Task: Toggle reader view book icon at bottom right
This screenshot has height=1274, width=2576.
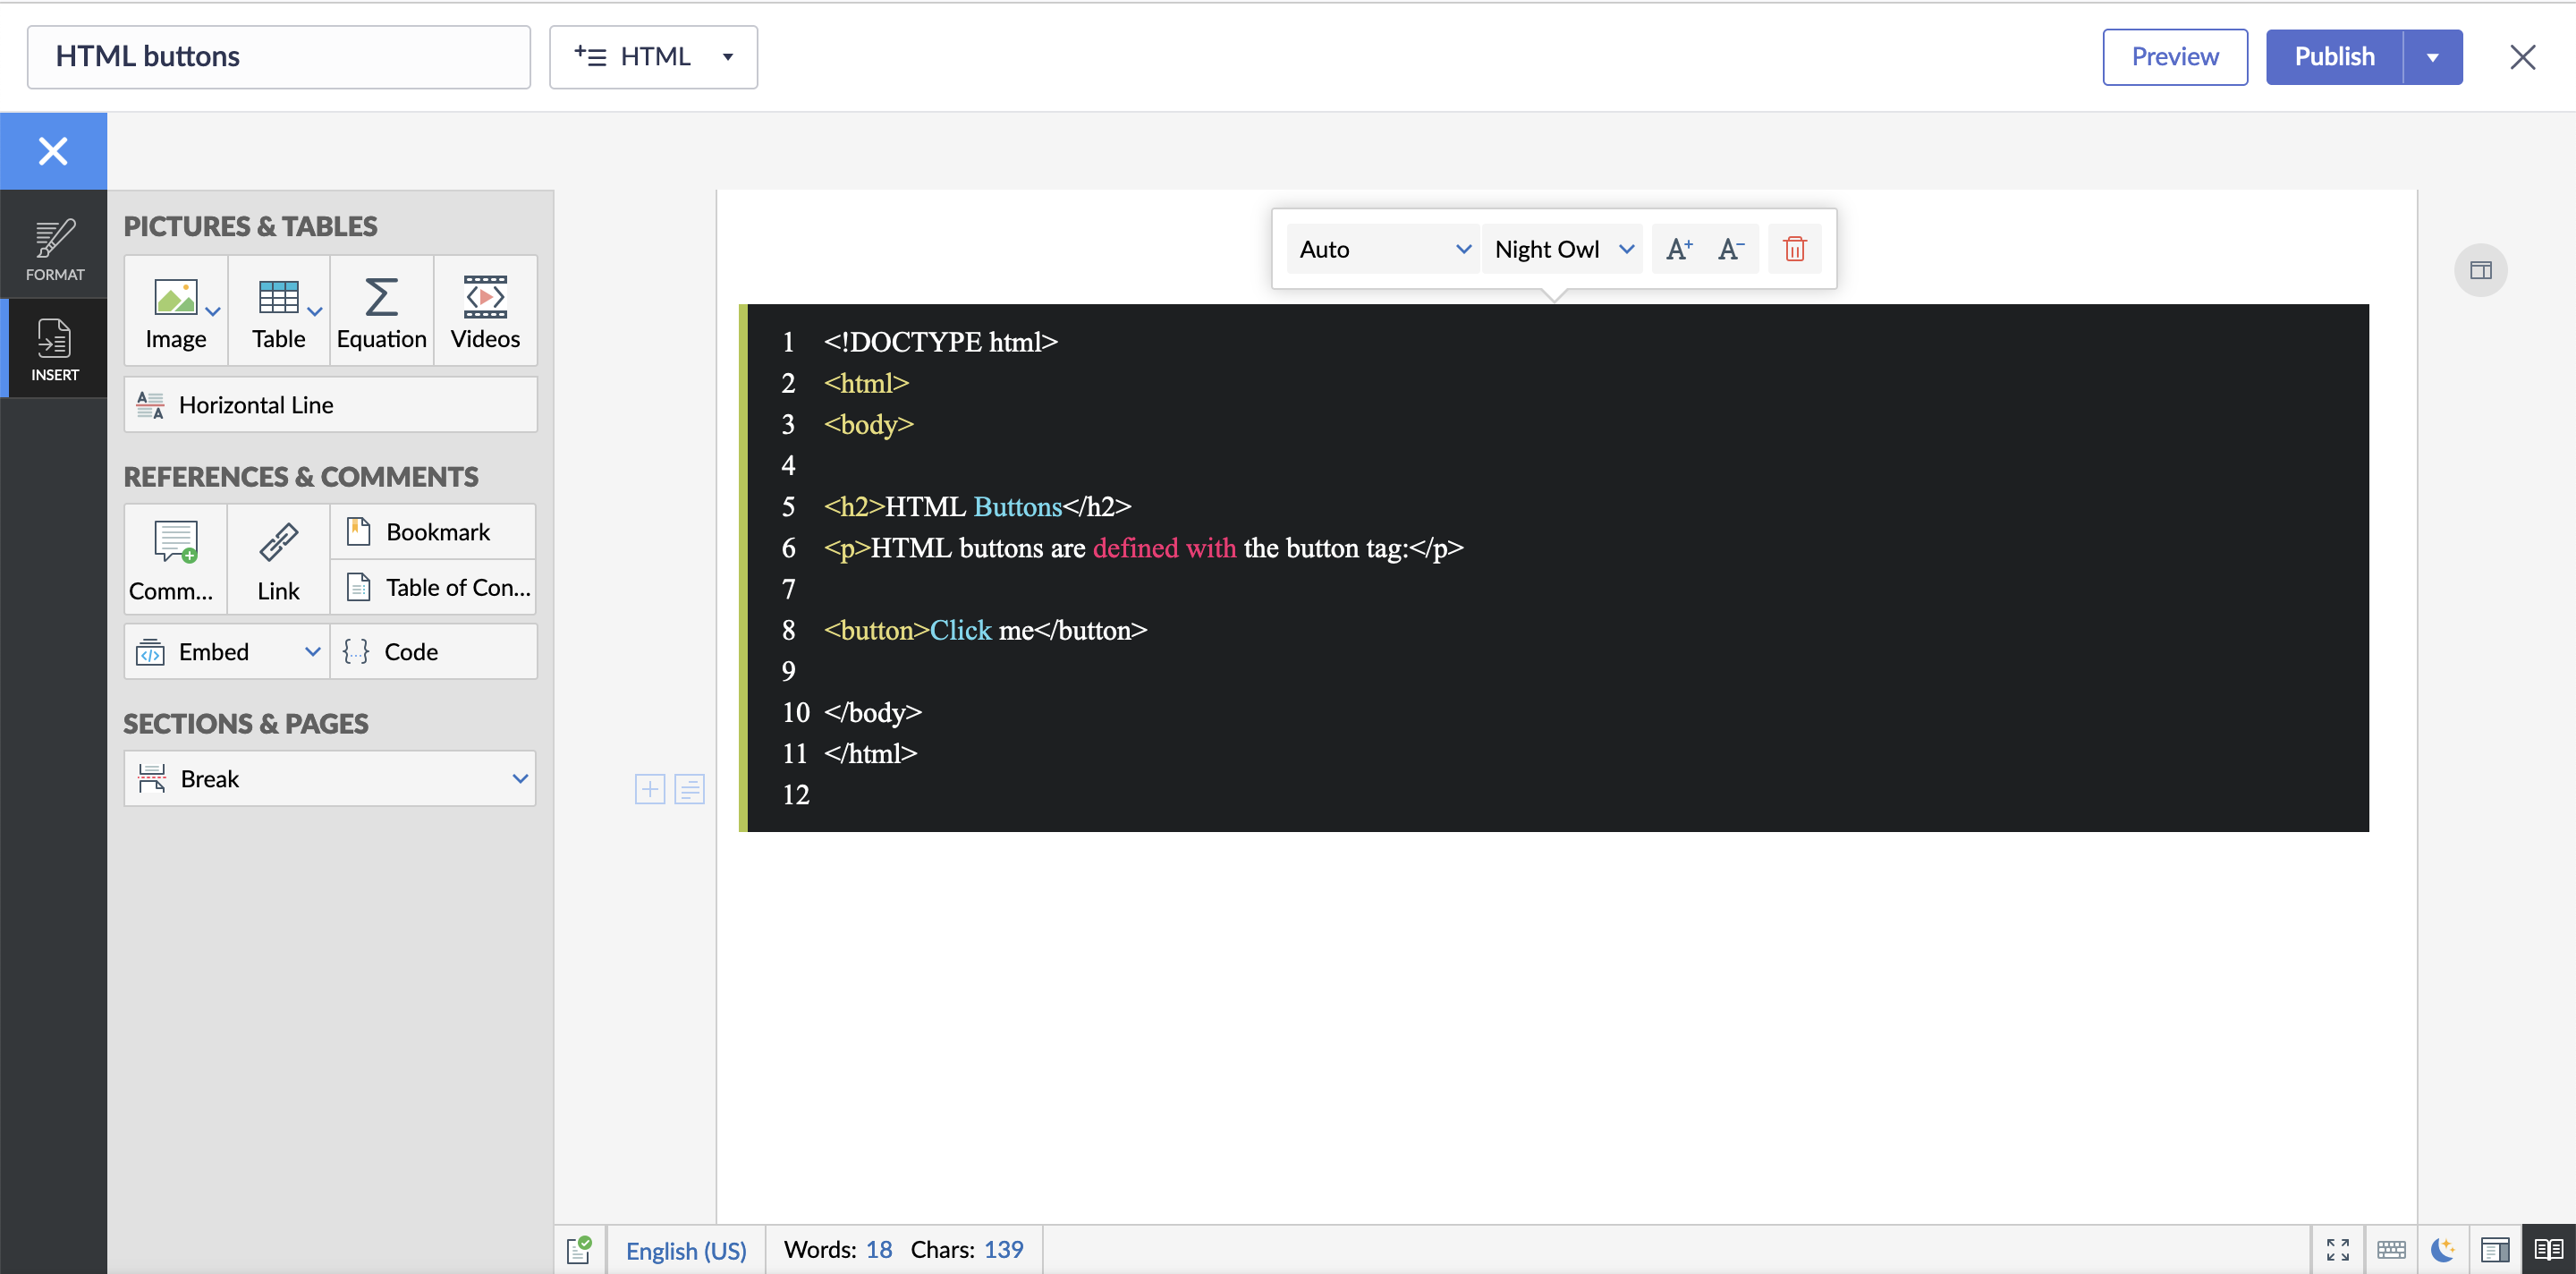Action: tap(2548, 1249)
